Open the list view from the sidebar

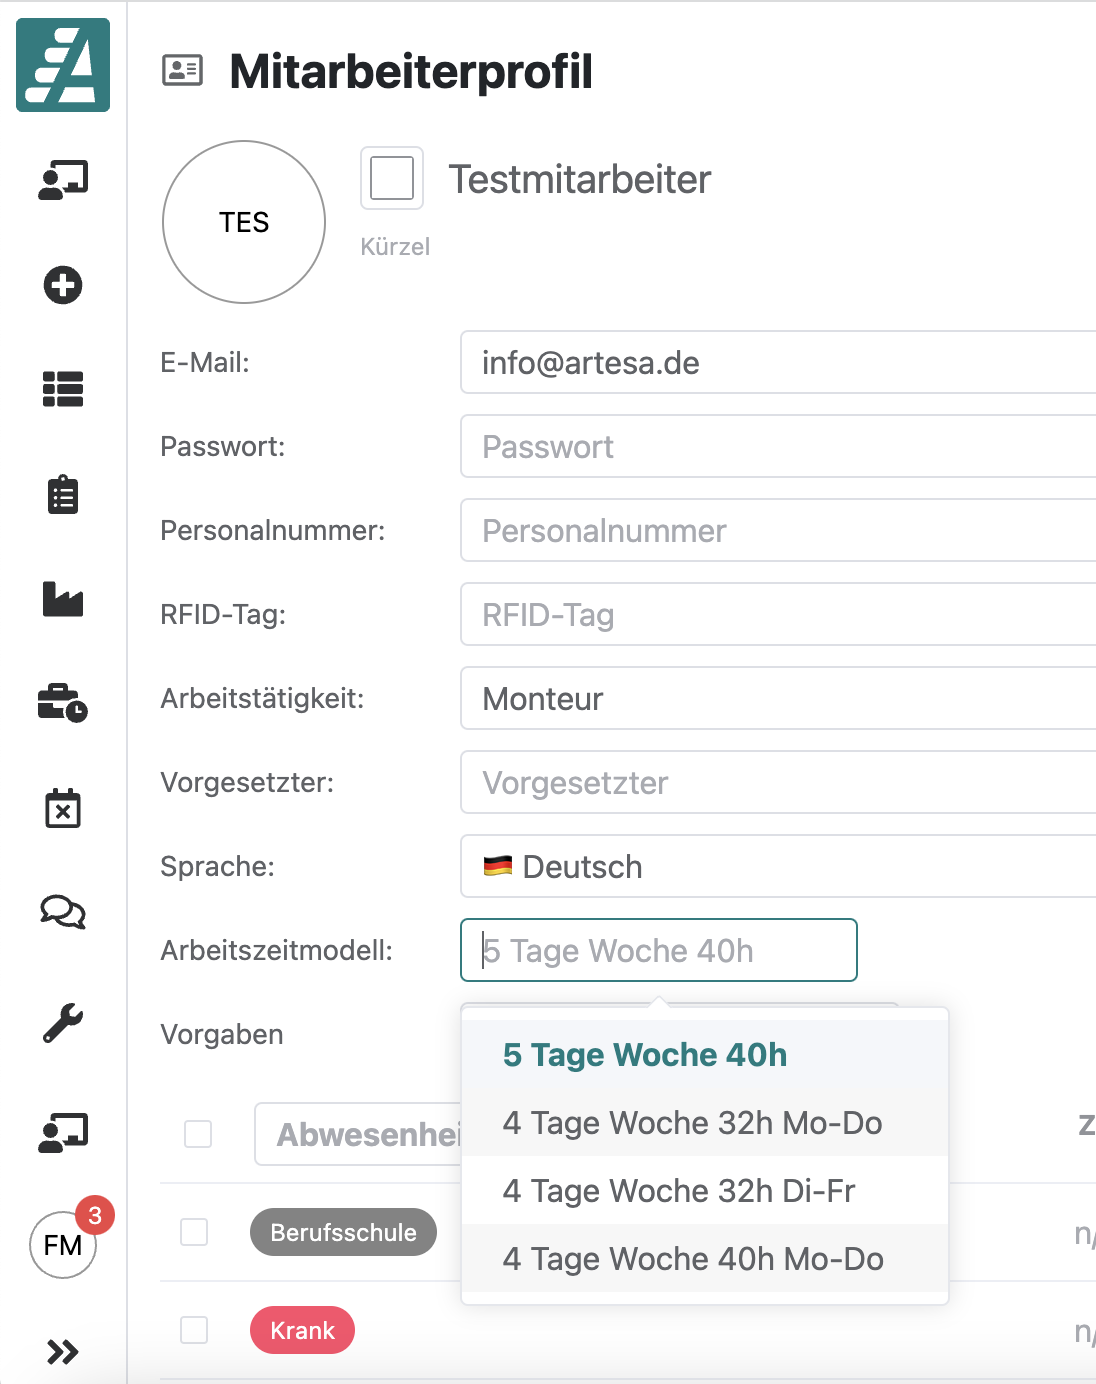[62, 391]
